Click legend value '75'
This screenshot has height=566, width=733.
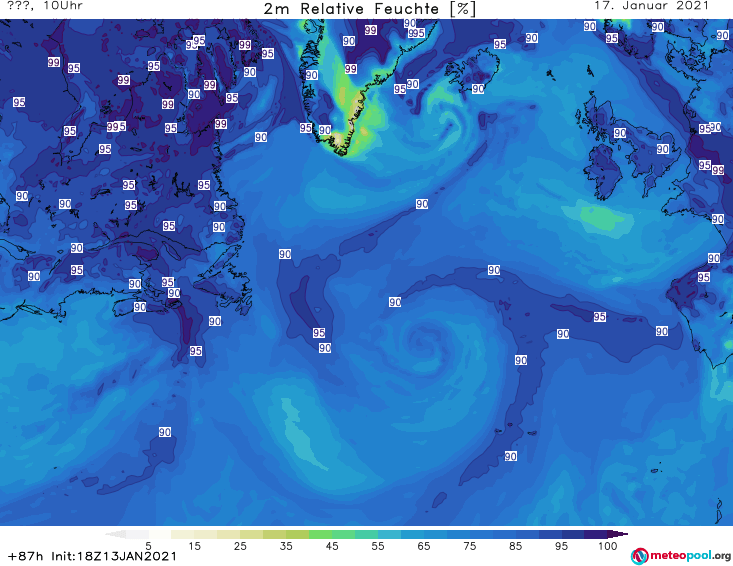point(469,546)
